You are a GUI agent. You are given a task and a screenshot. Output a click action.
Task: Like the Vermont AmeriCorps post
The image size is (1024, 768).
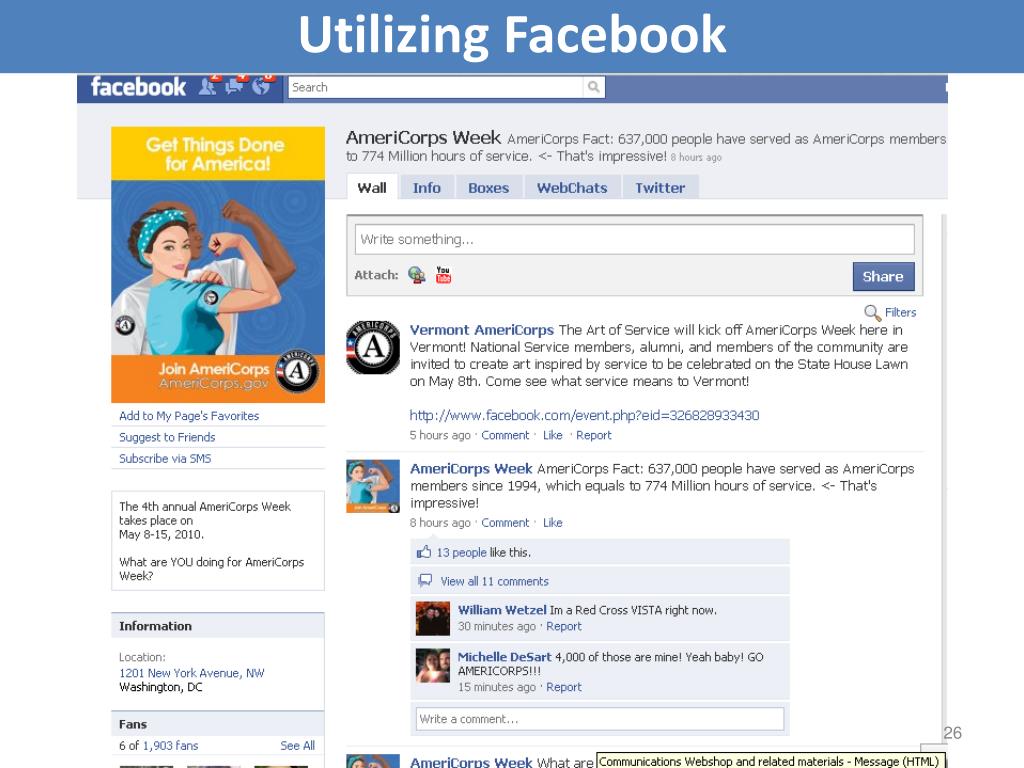[x=552, y=436]
